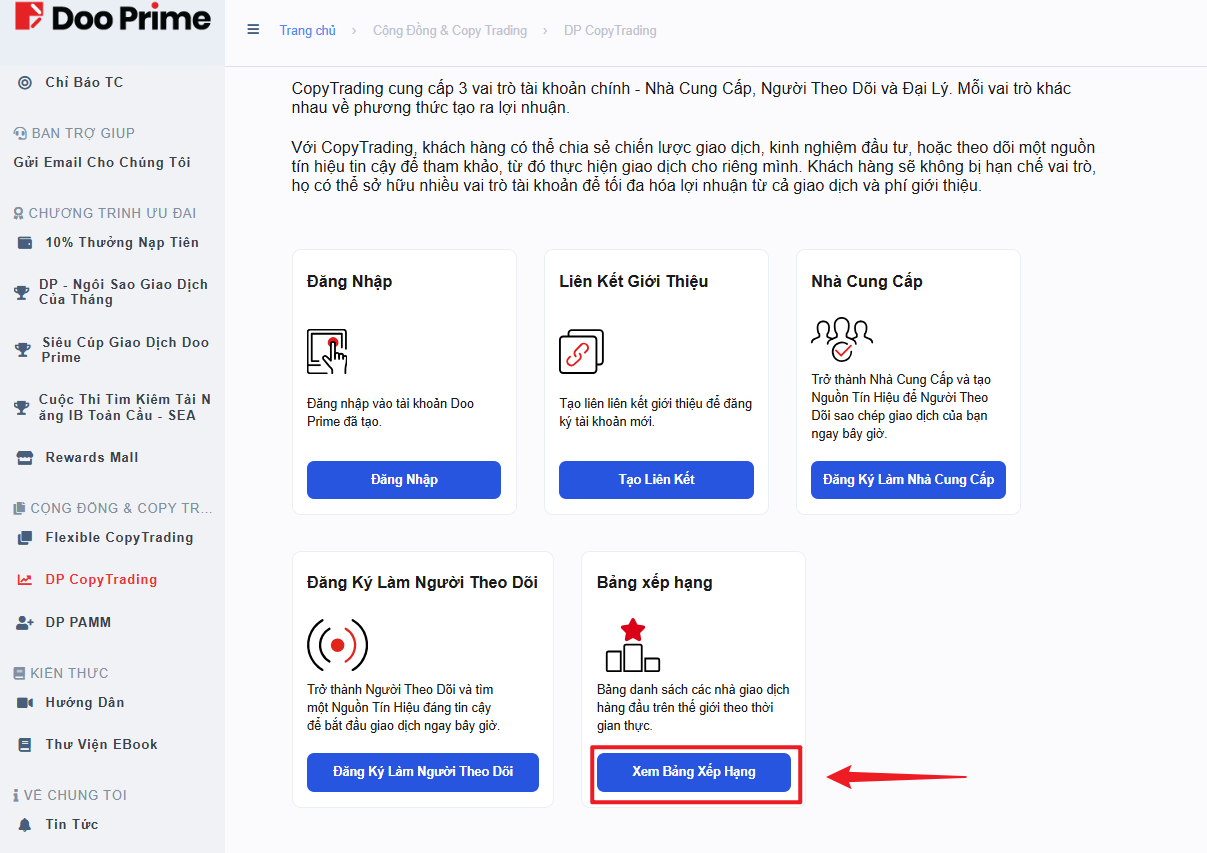Click trophy icon for Cuộc Thi Tìm Kiếm Tài Năng
1207x853 pixels.
coord(21,407)
